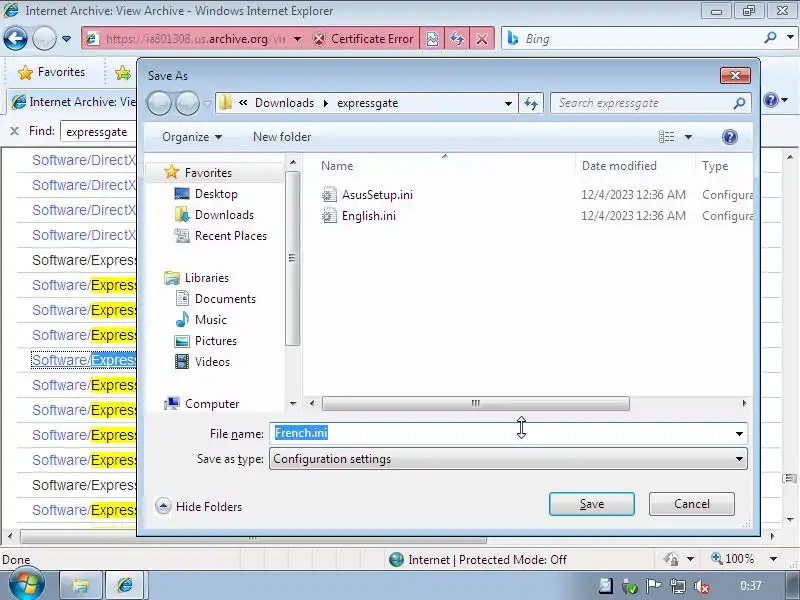Expand the File name dropdown arrow

(739, 434)
